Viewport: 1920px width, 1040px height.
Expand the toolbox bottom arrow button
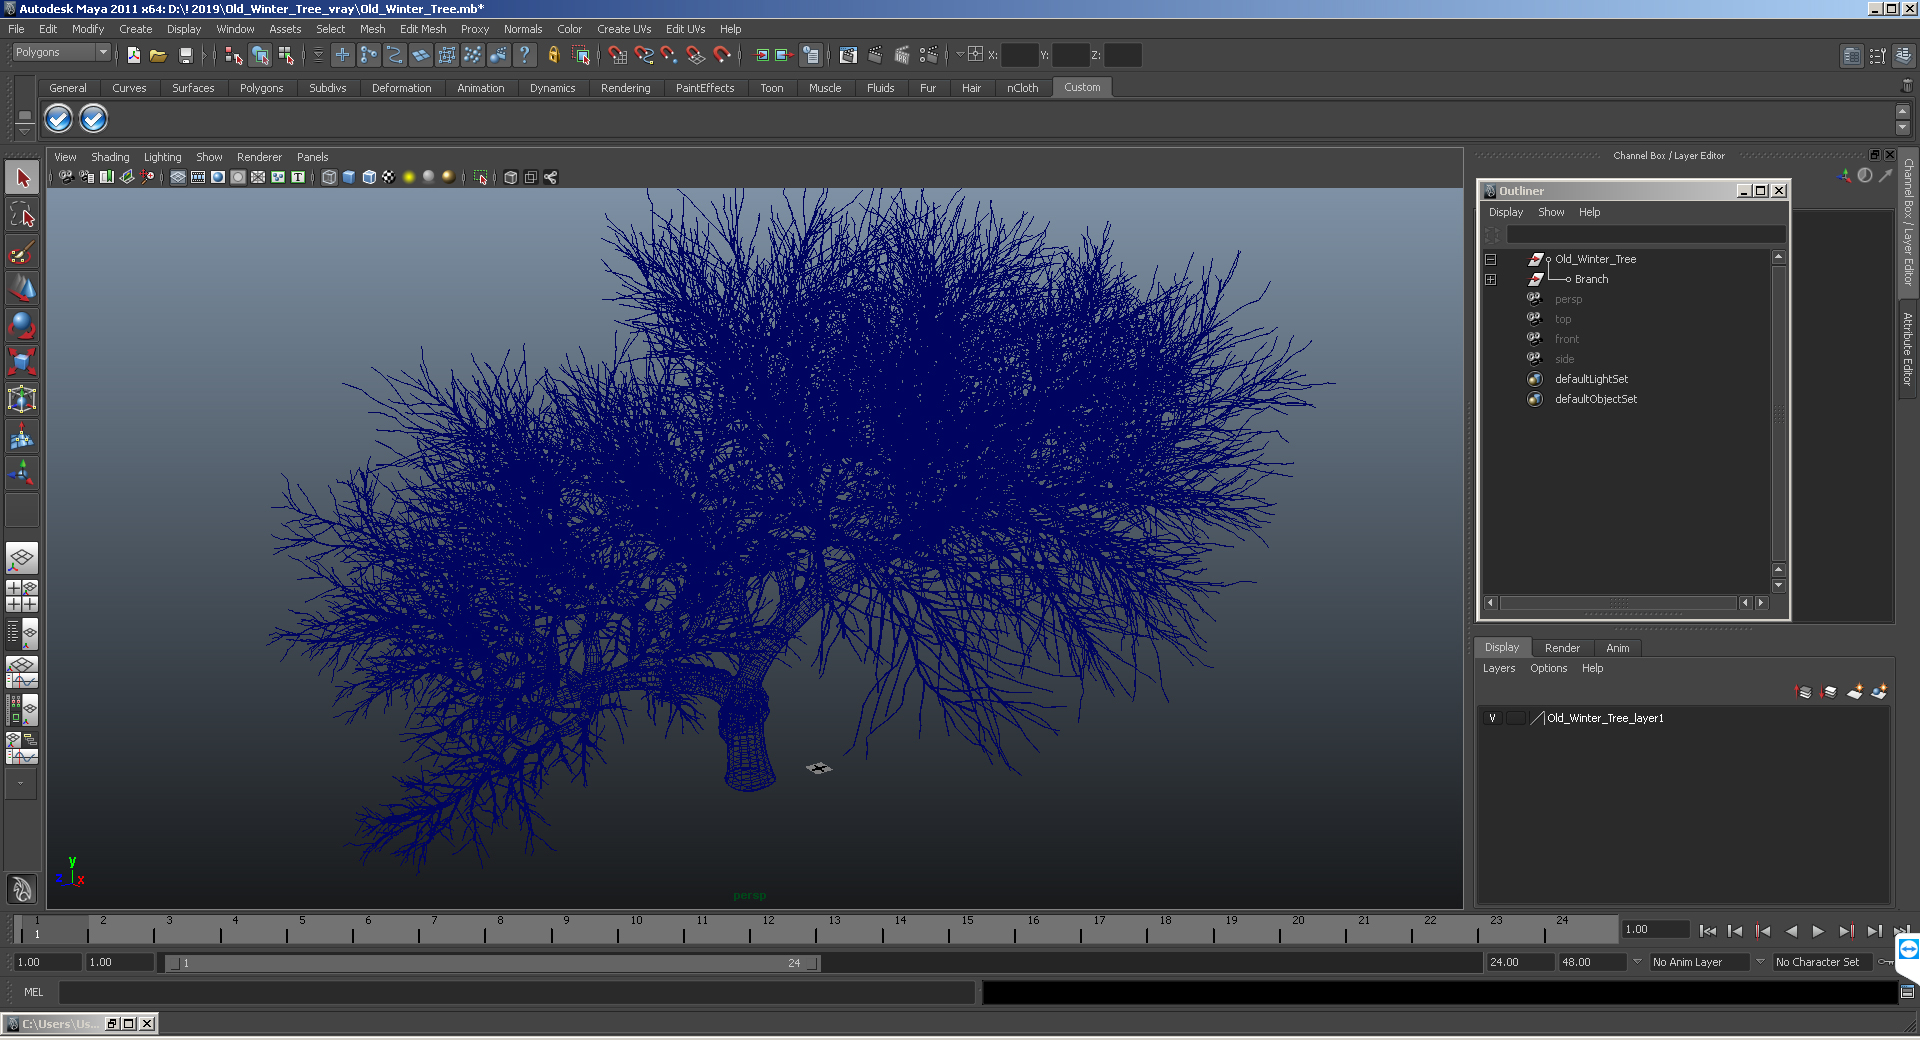click(22, 784)
